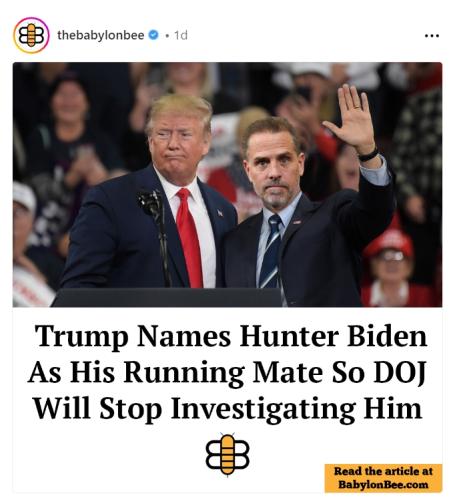
Task: Open the thebabylonbee username link
Action: 101,35
